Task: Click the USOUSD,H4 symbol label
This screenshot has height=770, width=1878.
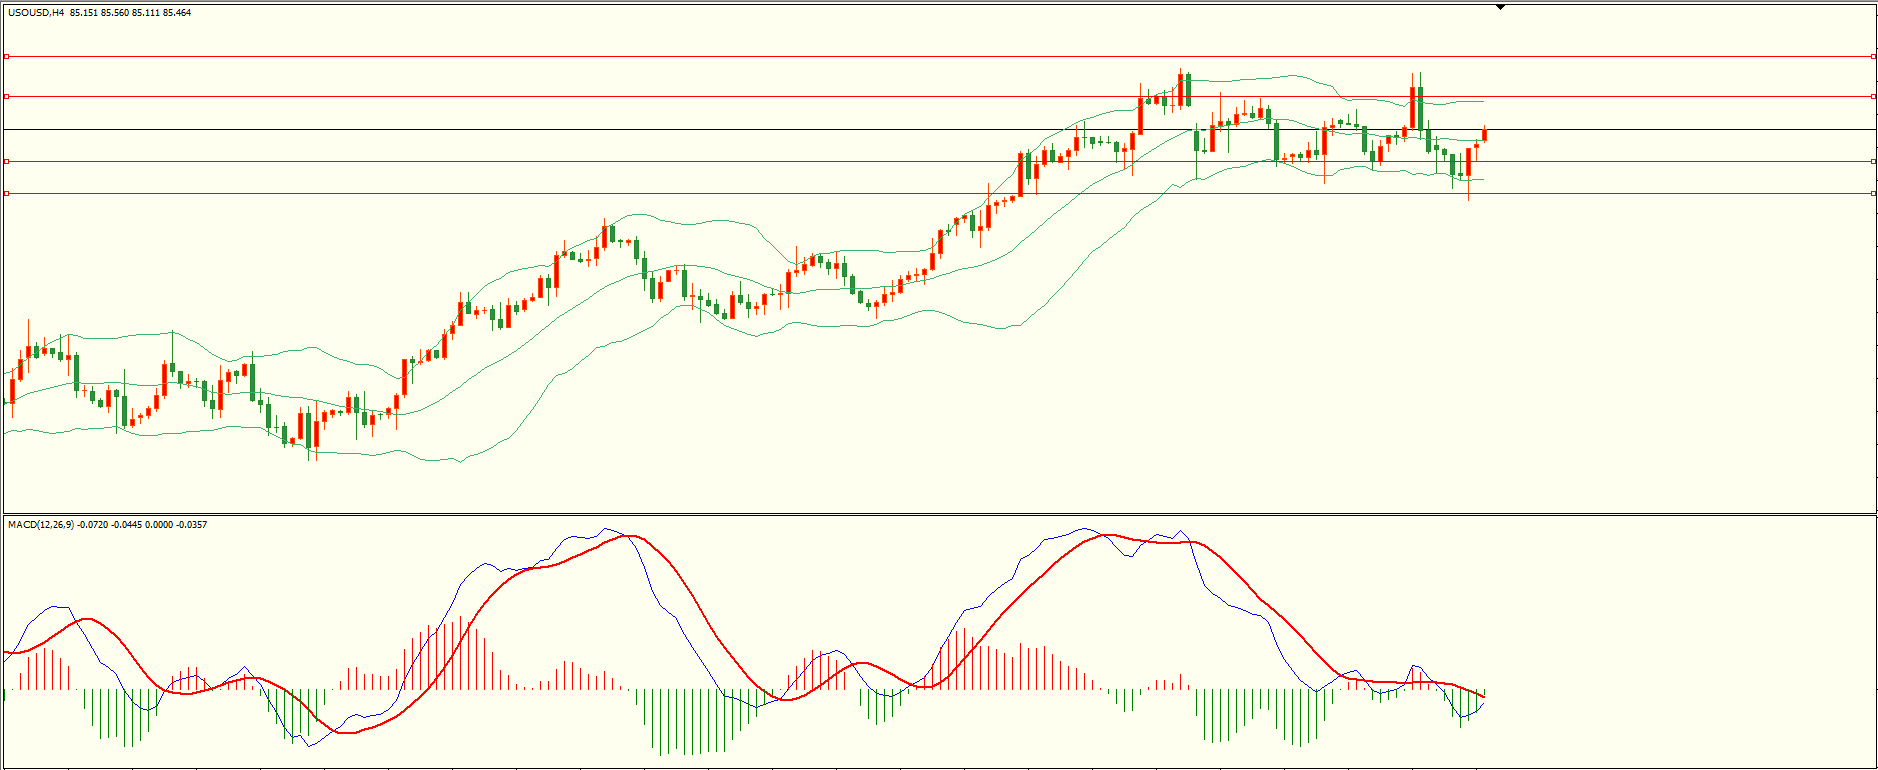Action: 36,13
